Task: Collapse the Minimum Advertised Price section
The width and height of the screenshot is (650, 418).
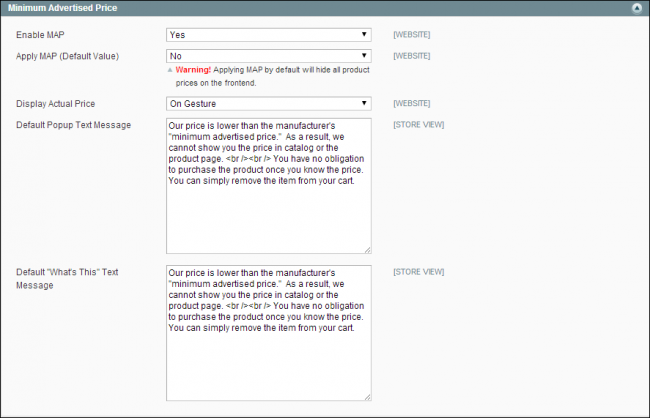Action: [x=637, y=8]
